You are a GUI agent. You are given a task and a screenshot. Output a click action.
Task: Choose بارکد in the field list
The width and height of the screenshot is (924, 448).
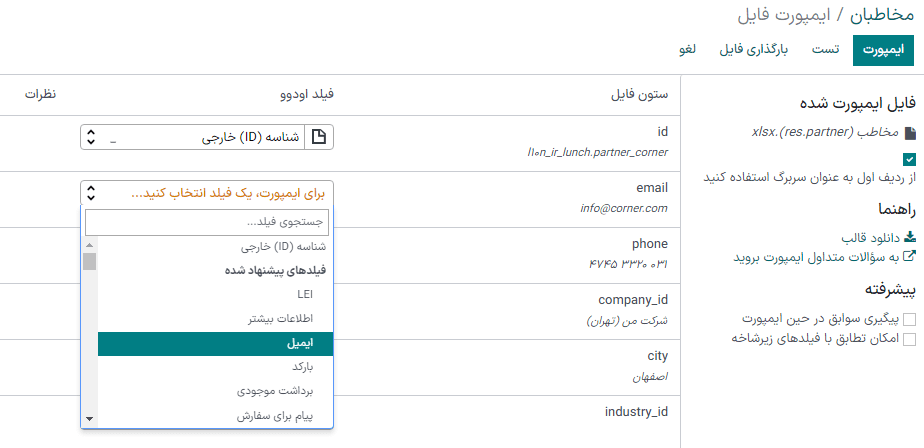215,367
